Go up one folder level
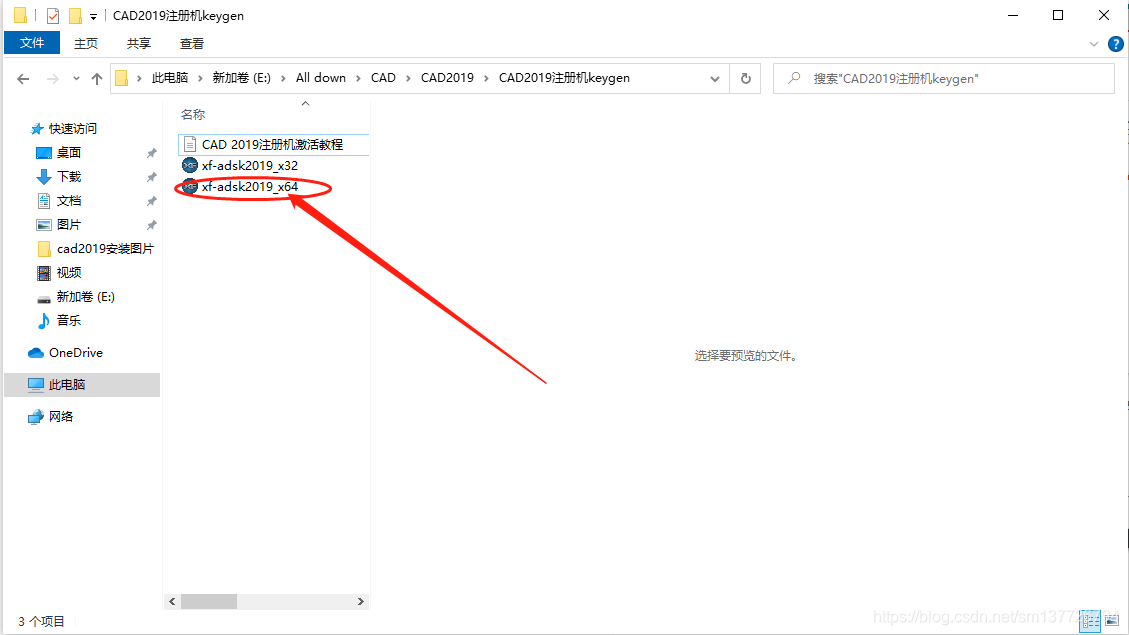 (x=96, y=78)
